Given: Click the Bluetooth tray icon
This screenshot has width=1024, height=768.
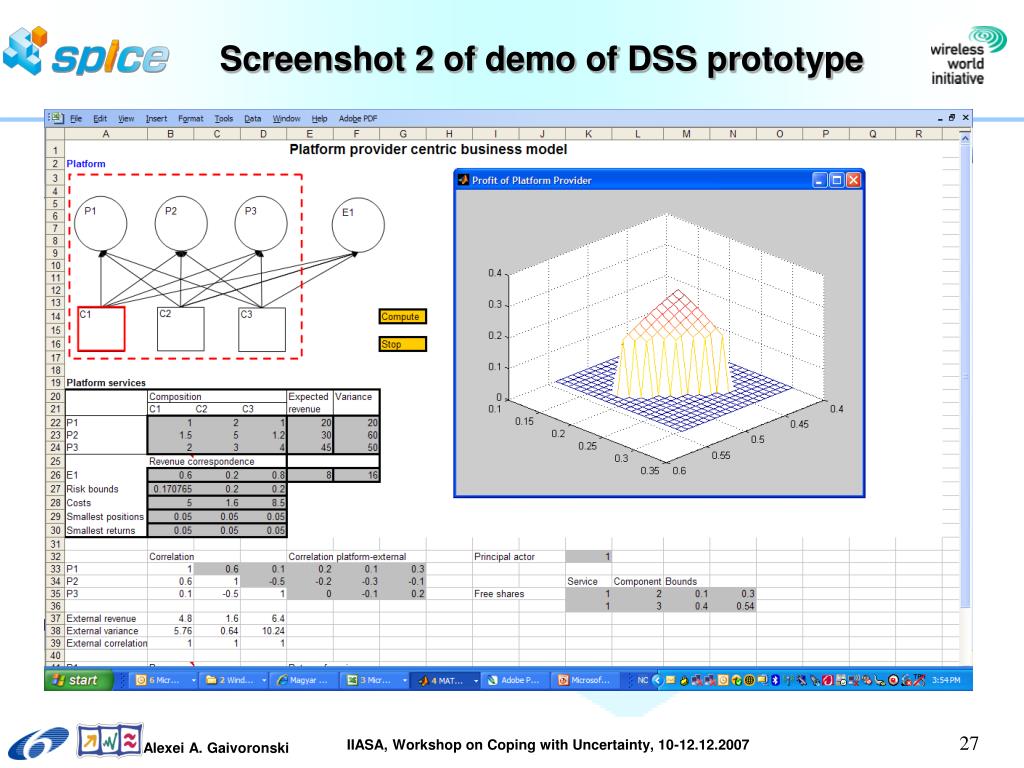Looking at the screenshot, I should 775,680.
